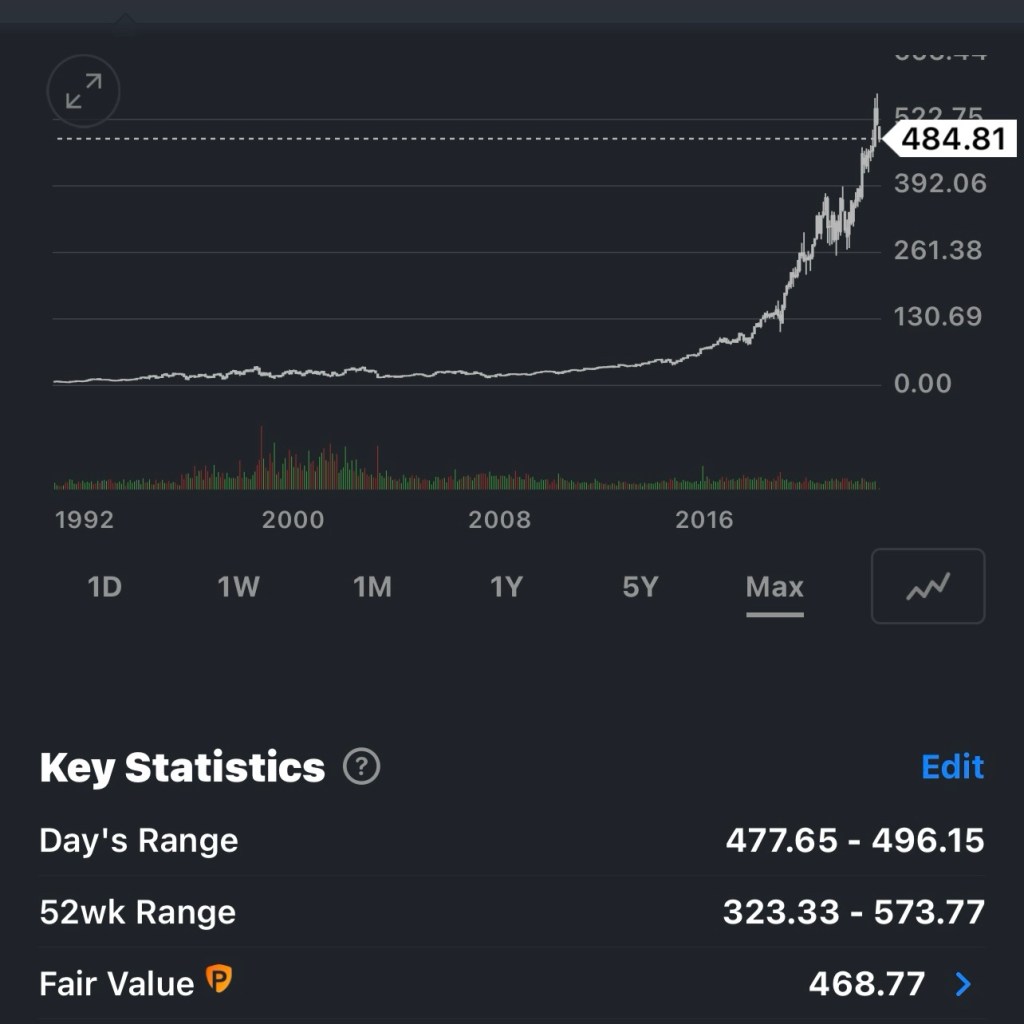Select the Max time range
Viewport: 1024px width, 1024px height.
tap(774, 587)
